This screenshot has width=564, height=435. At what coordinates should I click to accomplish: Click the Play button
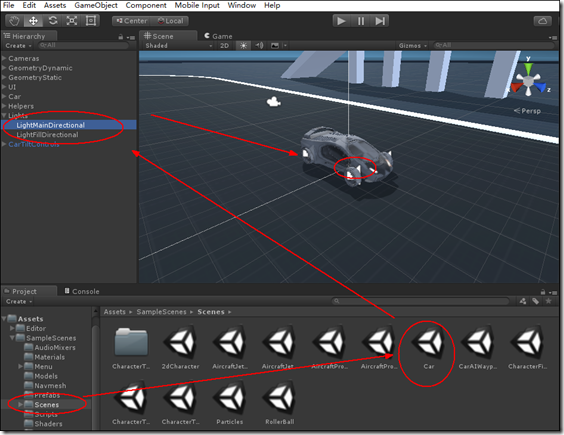[341, 21]
